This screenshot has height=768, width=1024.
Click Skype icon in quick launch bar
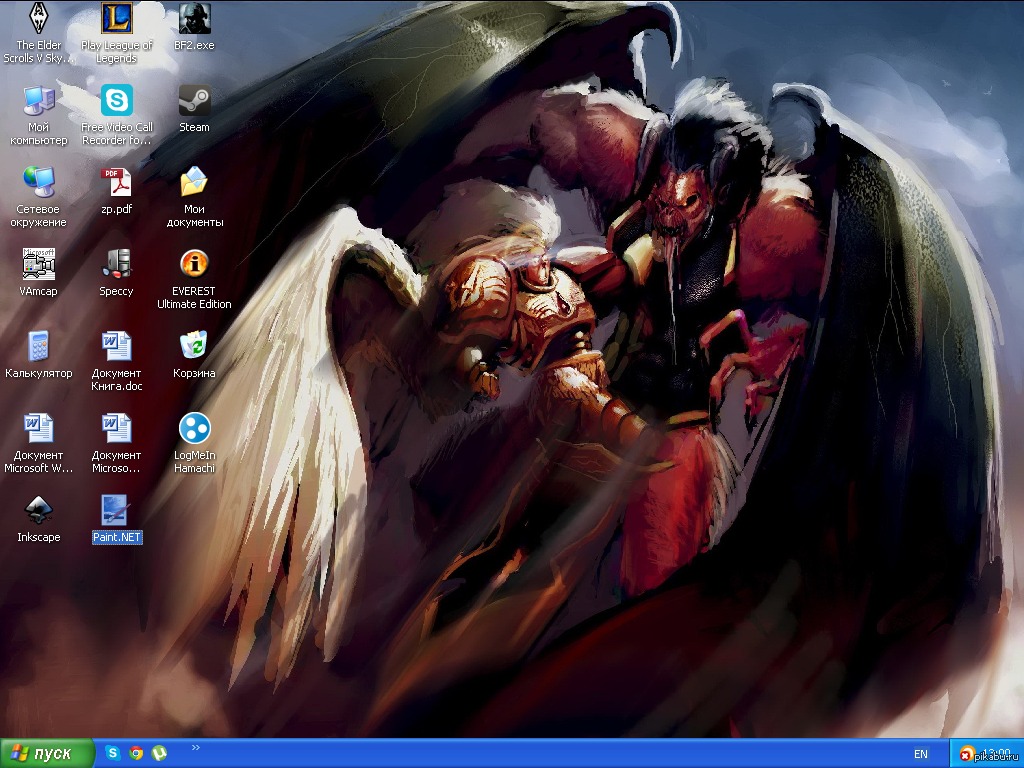click(113, 753)
